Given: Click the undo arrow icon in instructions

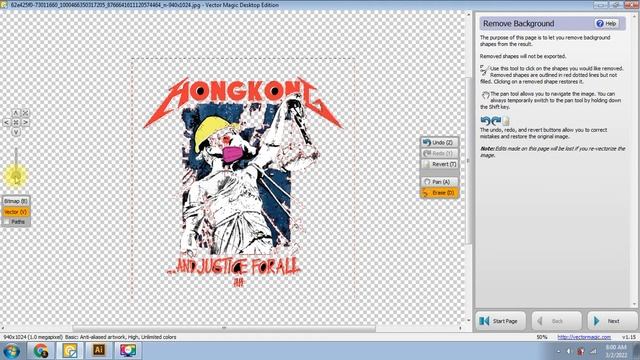Looking at the screenshot, I should coord(485,121).
